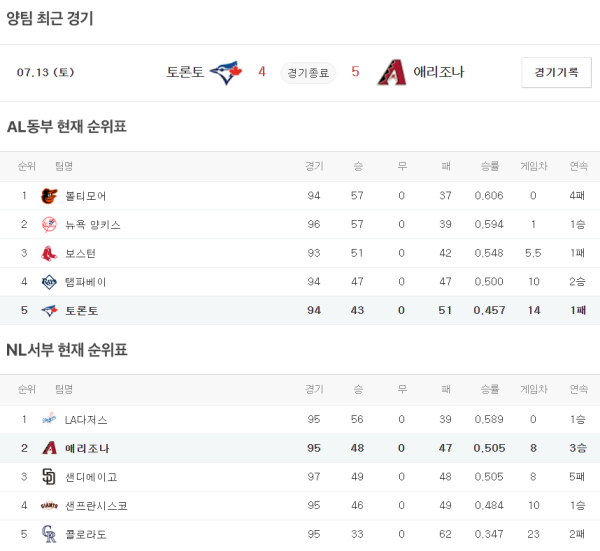
Task: Click the San Francisco Giants team logo
Action: pos(49,506)
